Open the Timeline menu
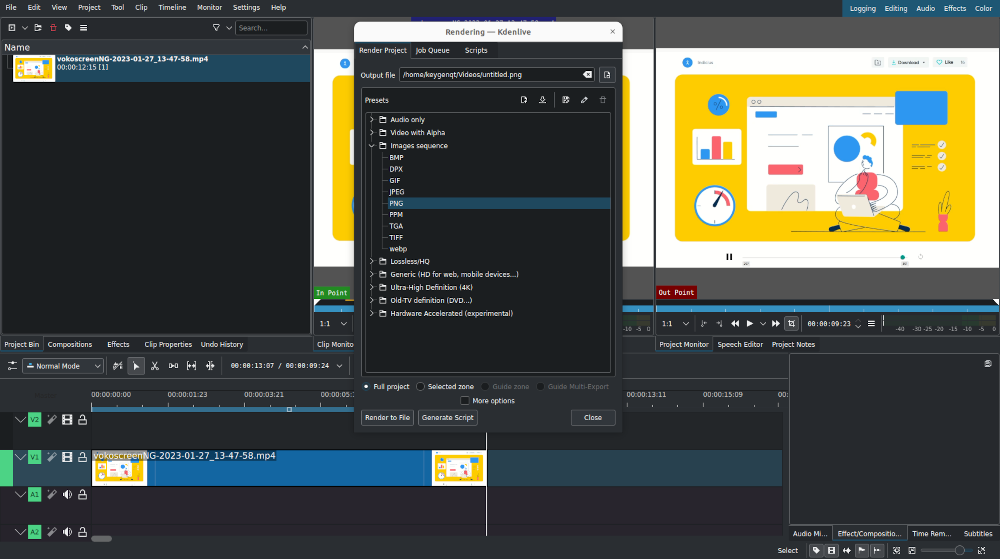Viewport: 1000px width, 559px height. pos(172,8)
